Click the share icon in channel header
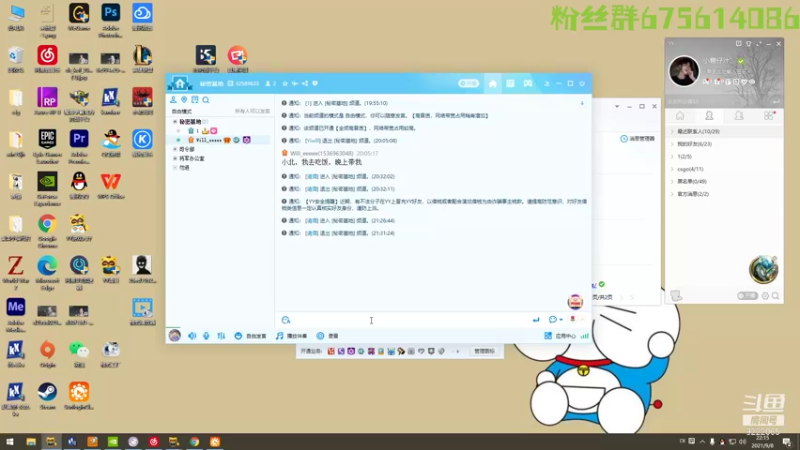Image resolution: width=800 pixels, height=450 pixels. point(305,83)
